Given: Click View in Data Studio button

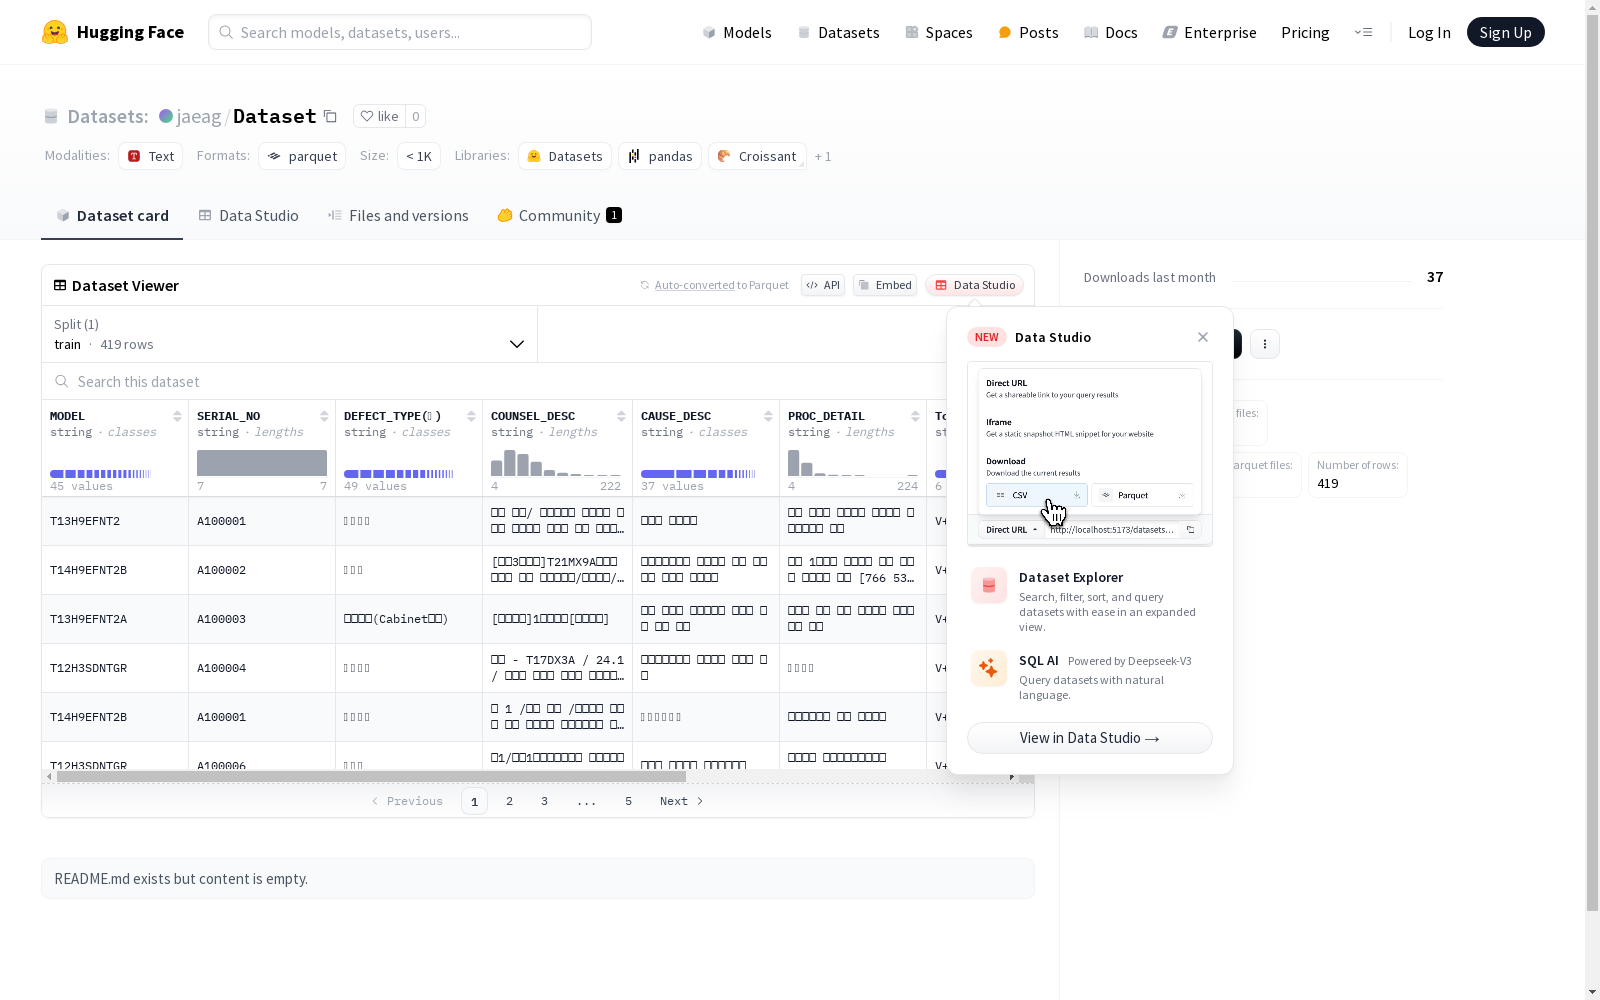Looking at the screenshot, I should (1090, 738).
